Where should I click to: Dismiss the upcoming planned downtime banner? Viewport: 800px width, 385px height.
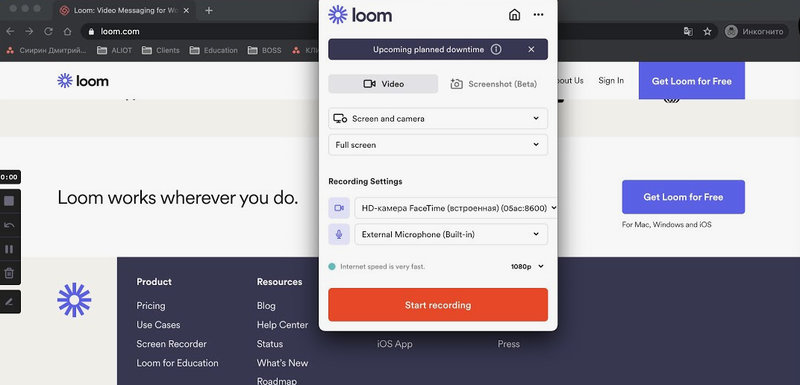coord(531,49)
